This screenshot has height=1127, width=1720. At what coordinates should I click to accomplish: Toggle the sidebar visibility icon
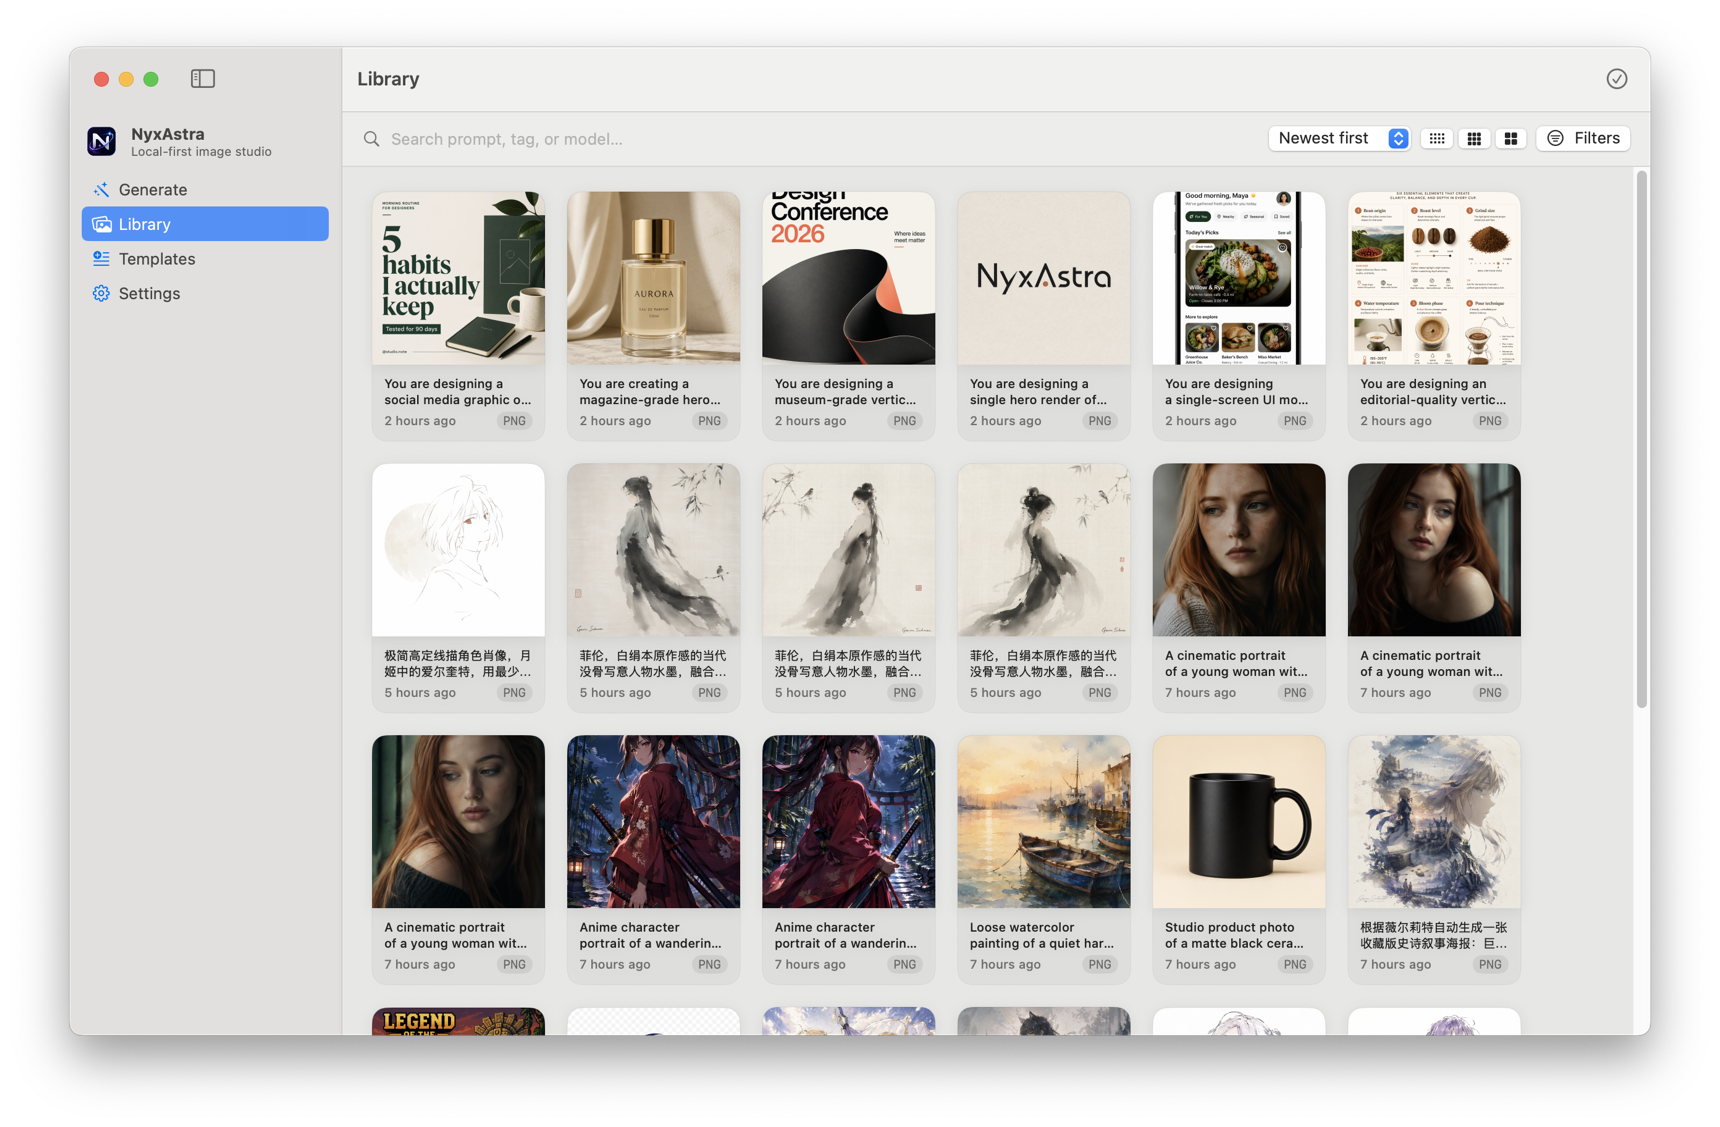(x=203, y=78)
